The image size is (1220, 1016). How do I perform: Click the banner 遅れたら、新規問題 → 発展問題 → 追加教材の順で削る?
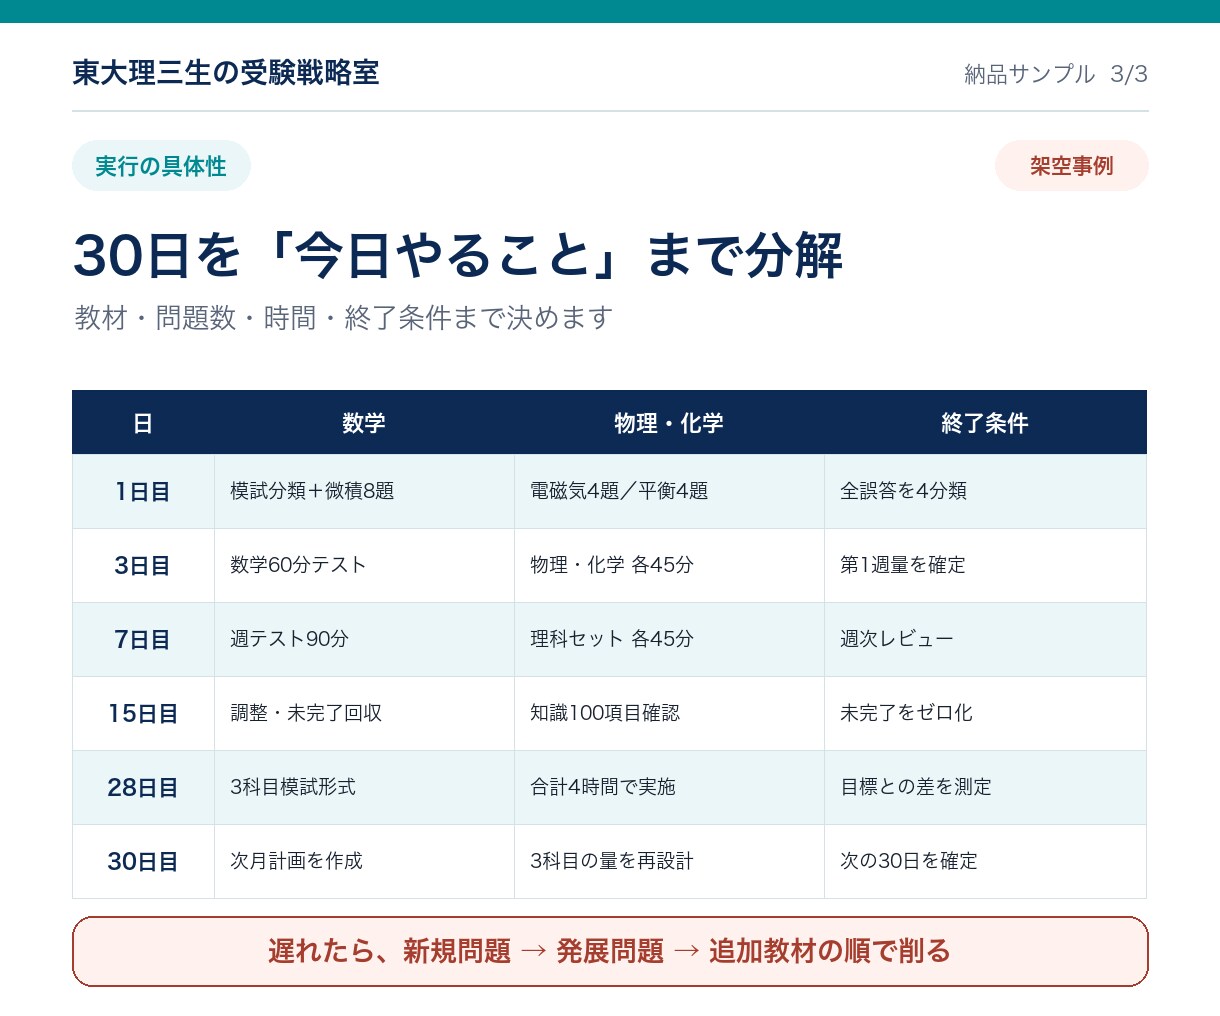(x=610, y=951)
